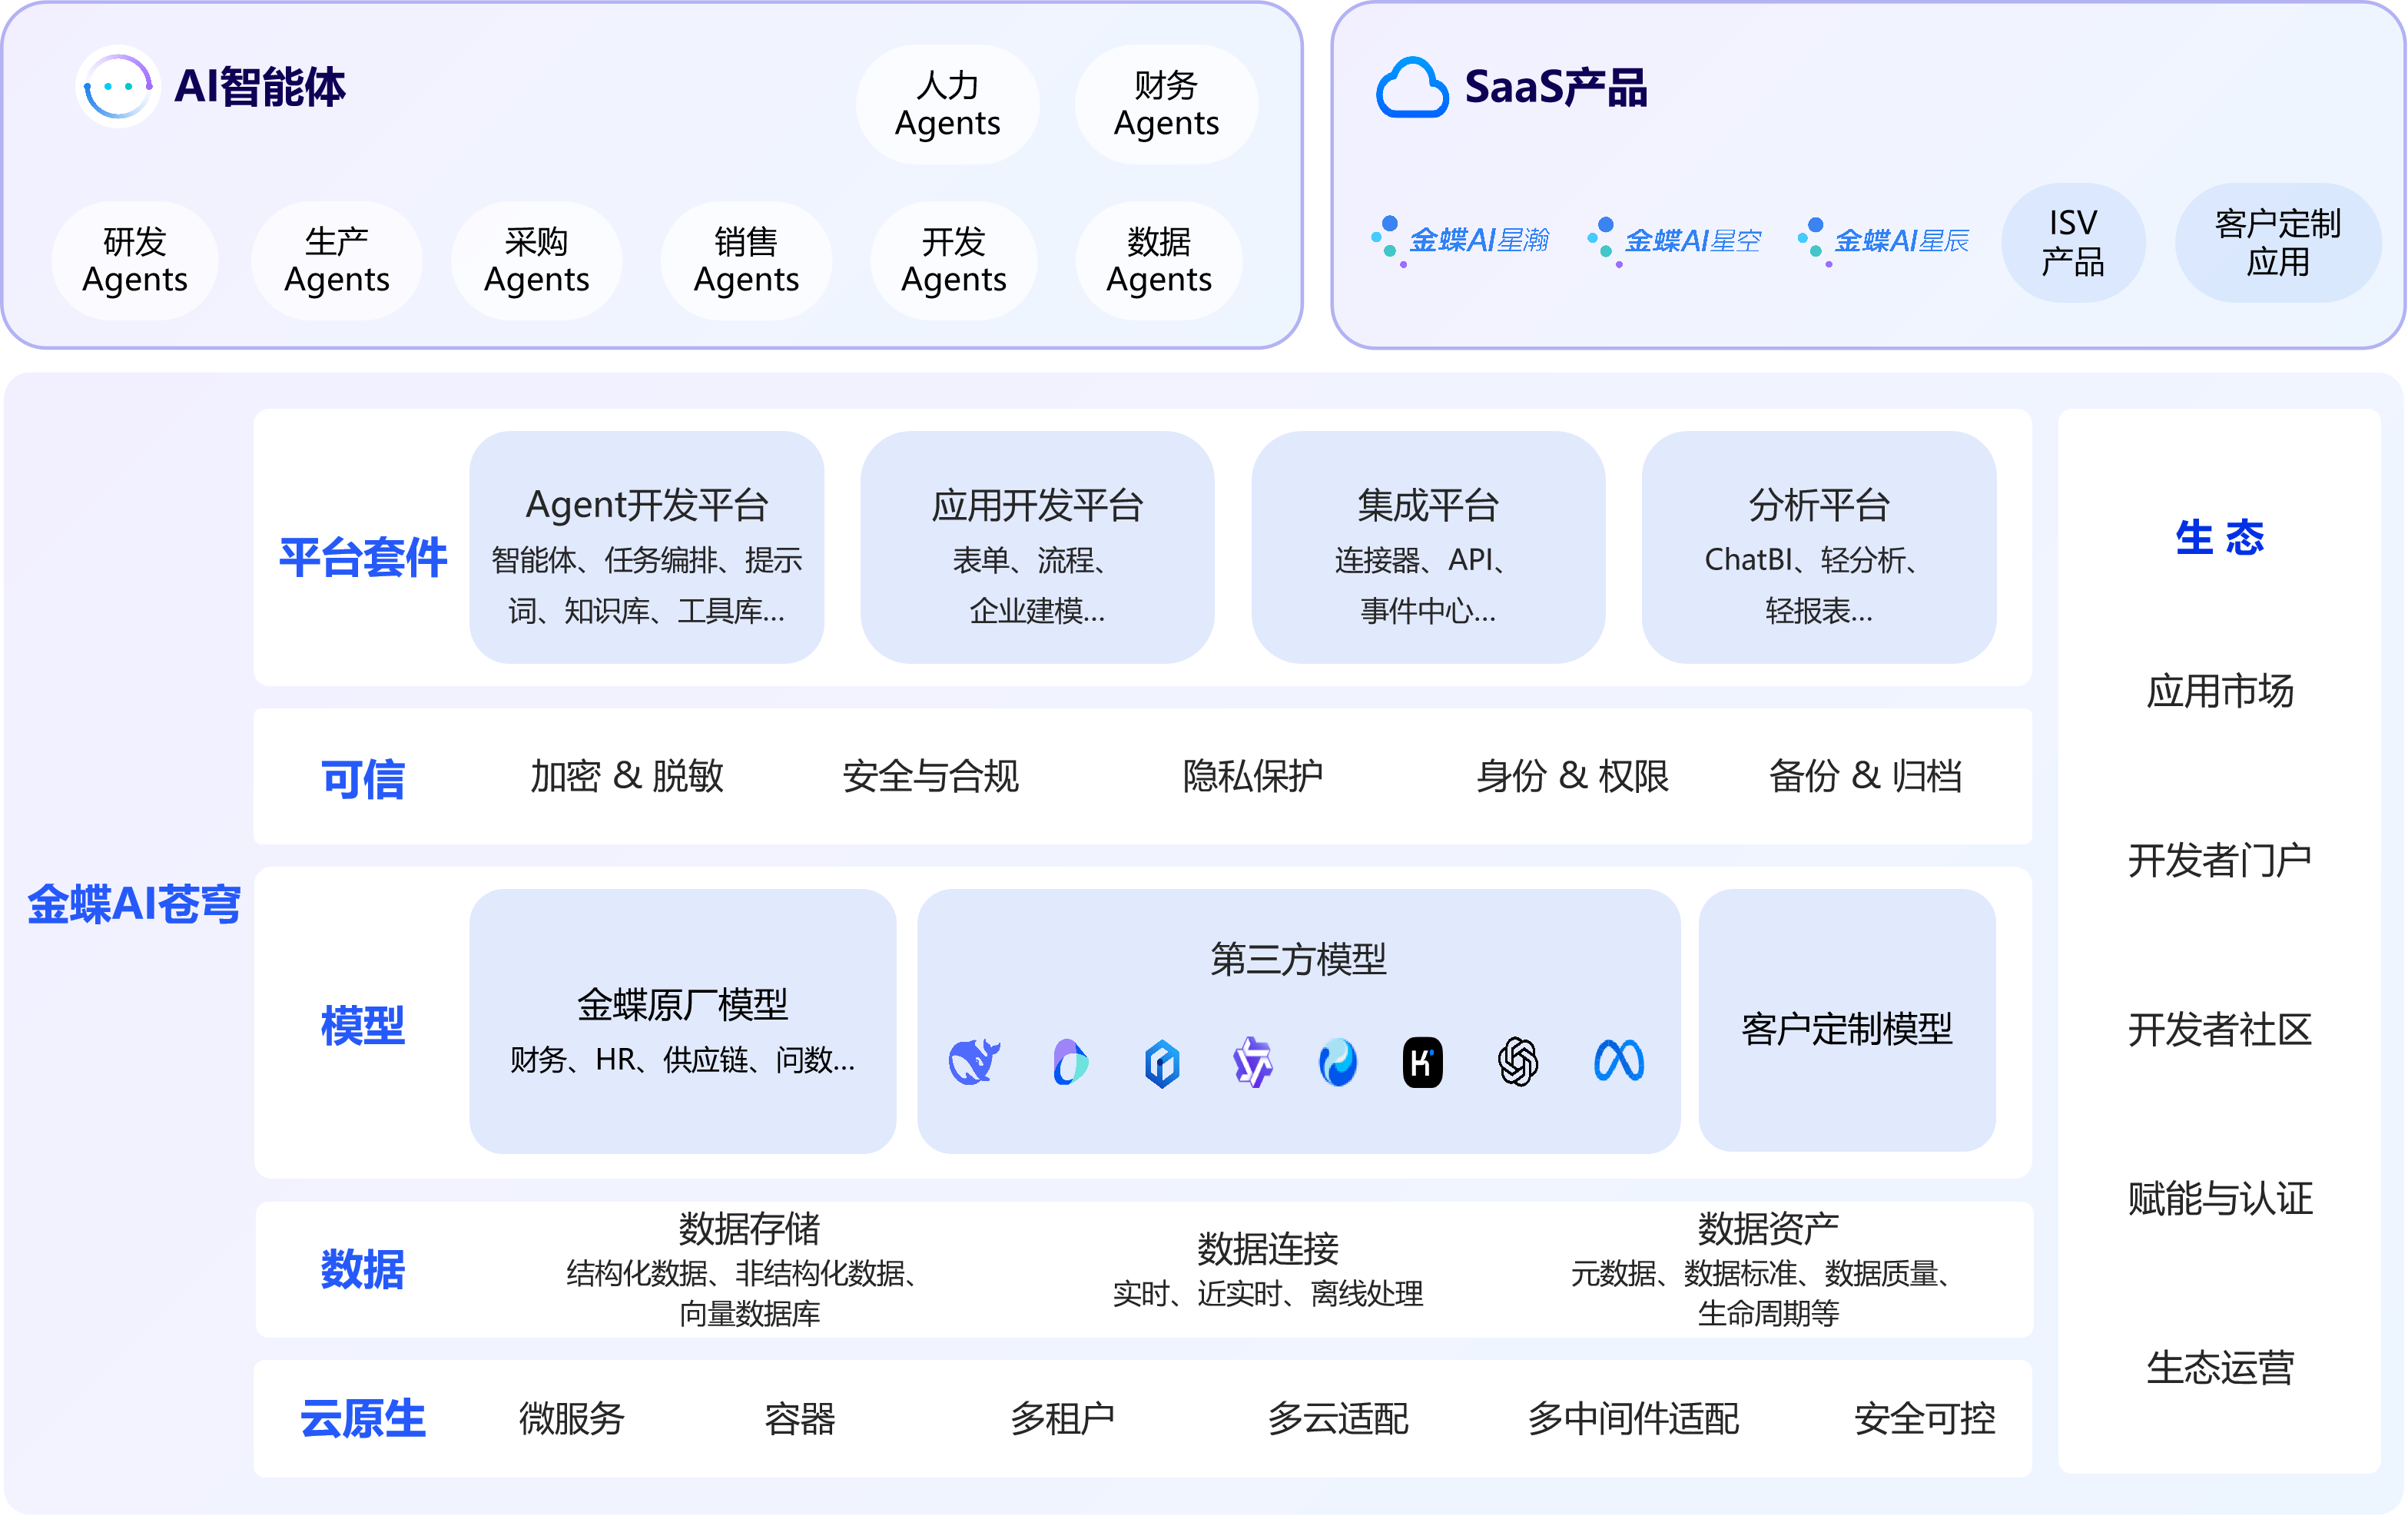Click the AI智能体 smiley face logo
This screenshot has height=1519, width=2408.
117,86
